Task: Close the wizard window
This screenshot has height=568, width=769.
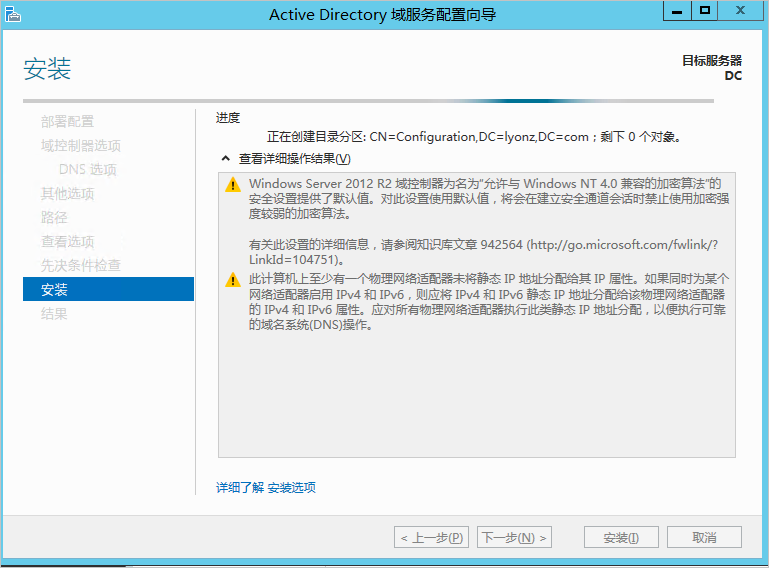Action: pyautogui.click(x=741, y=11)
